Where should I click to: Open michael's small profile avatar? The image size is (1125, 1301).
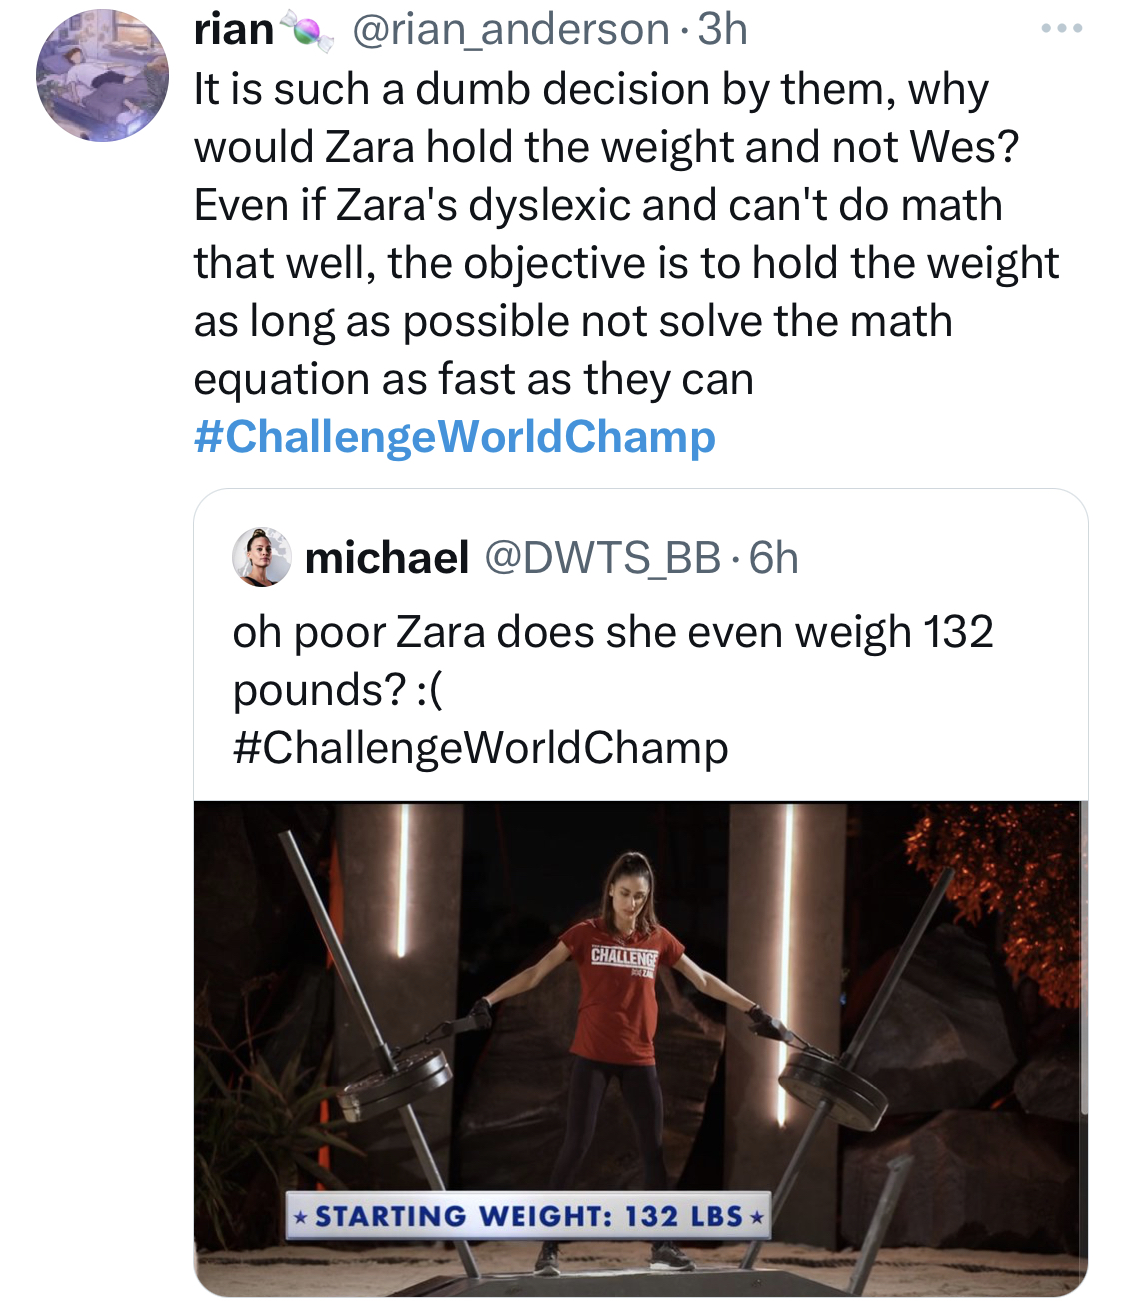click(x=262, y=557)
